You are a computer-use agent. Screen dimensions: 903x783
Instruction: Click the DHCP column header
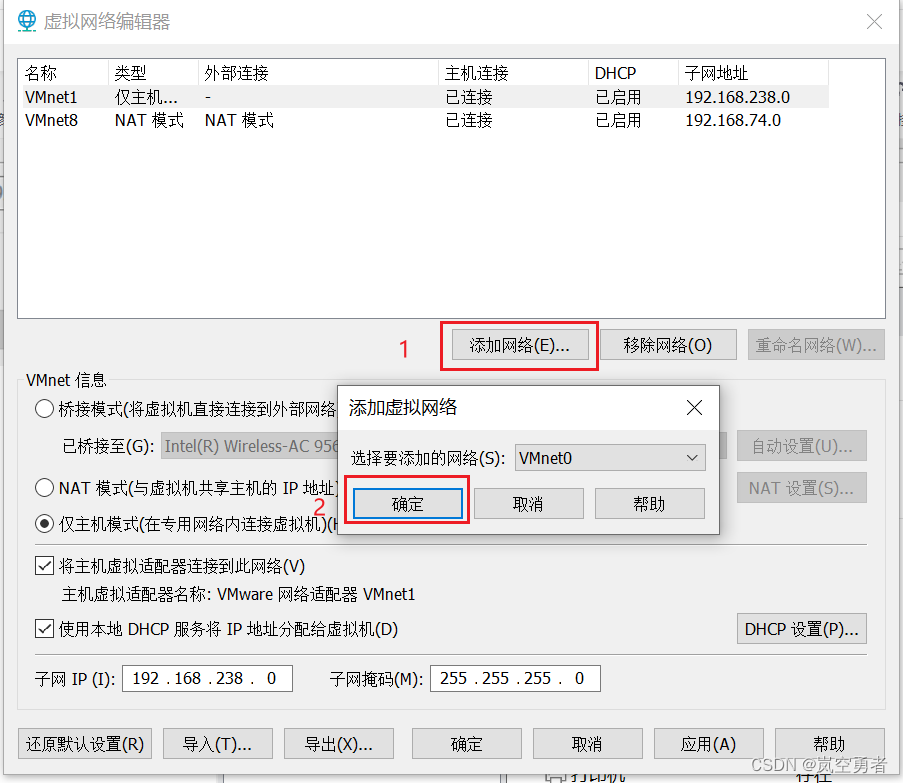coord(633,73)
